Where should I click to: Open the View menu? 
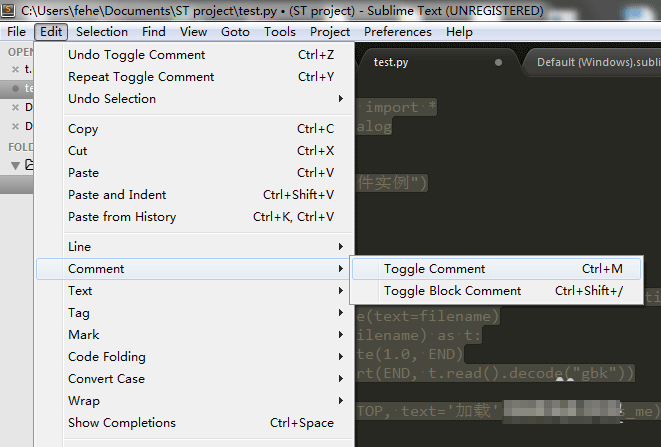(193, 32)
